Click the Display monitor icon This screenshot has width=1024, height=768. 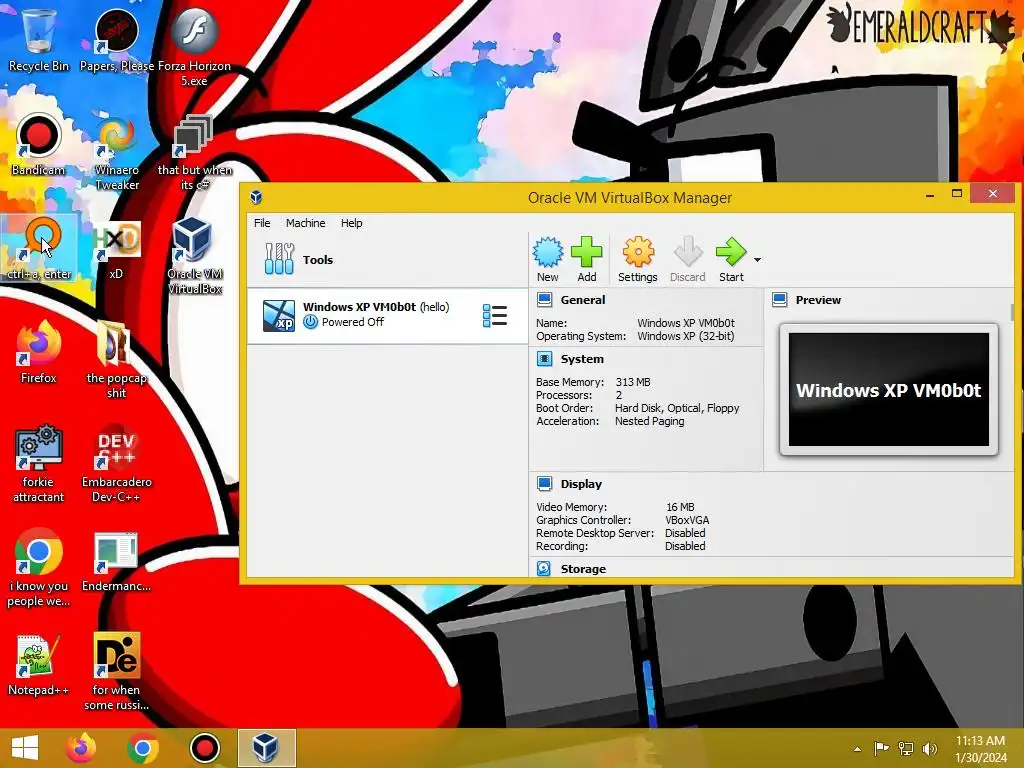(544, 483)
